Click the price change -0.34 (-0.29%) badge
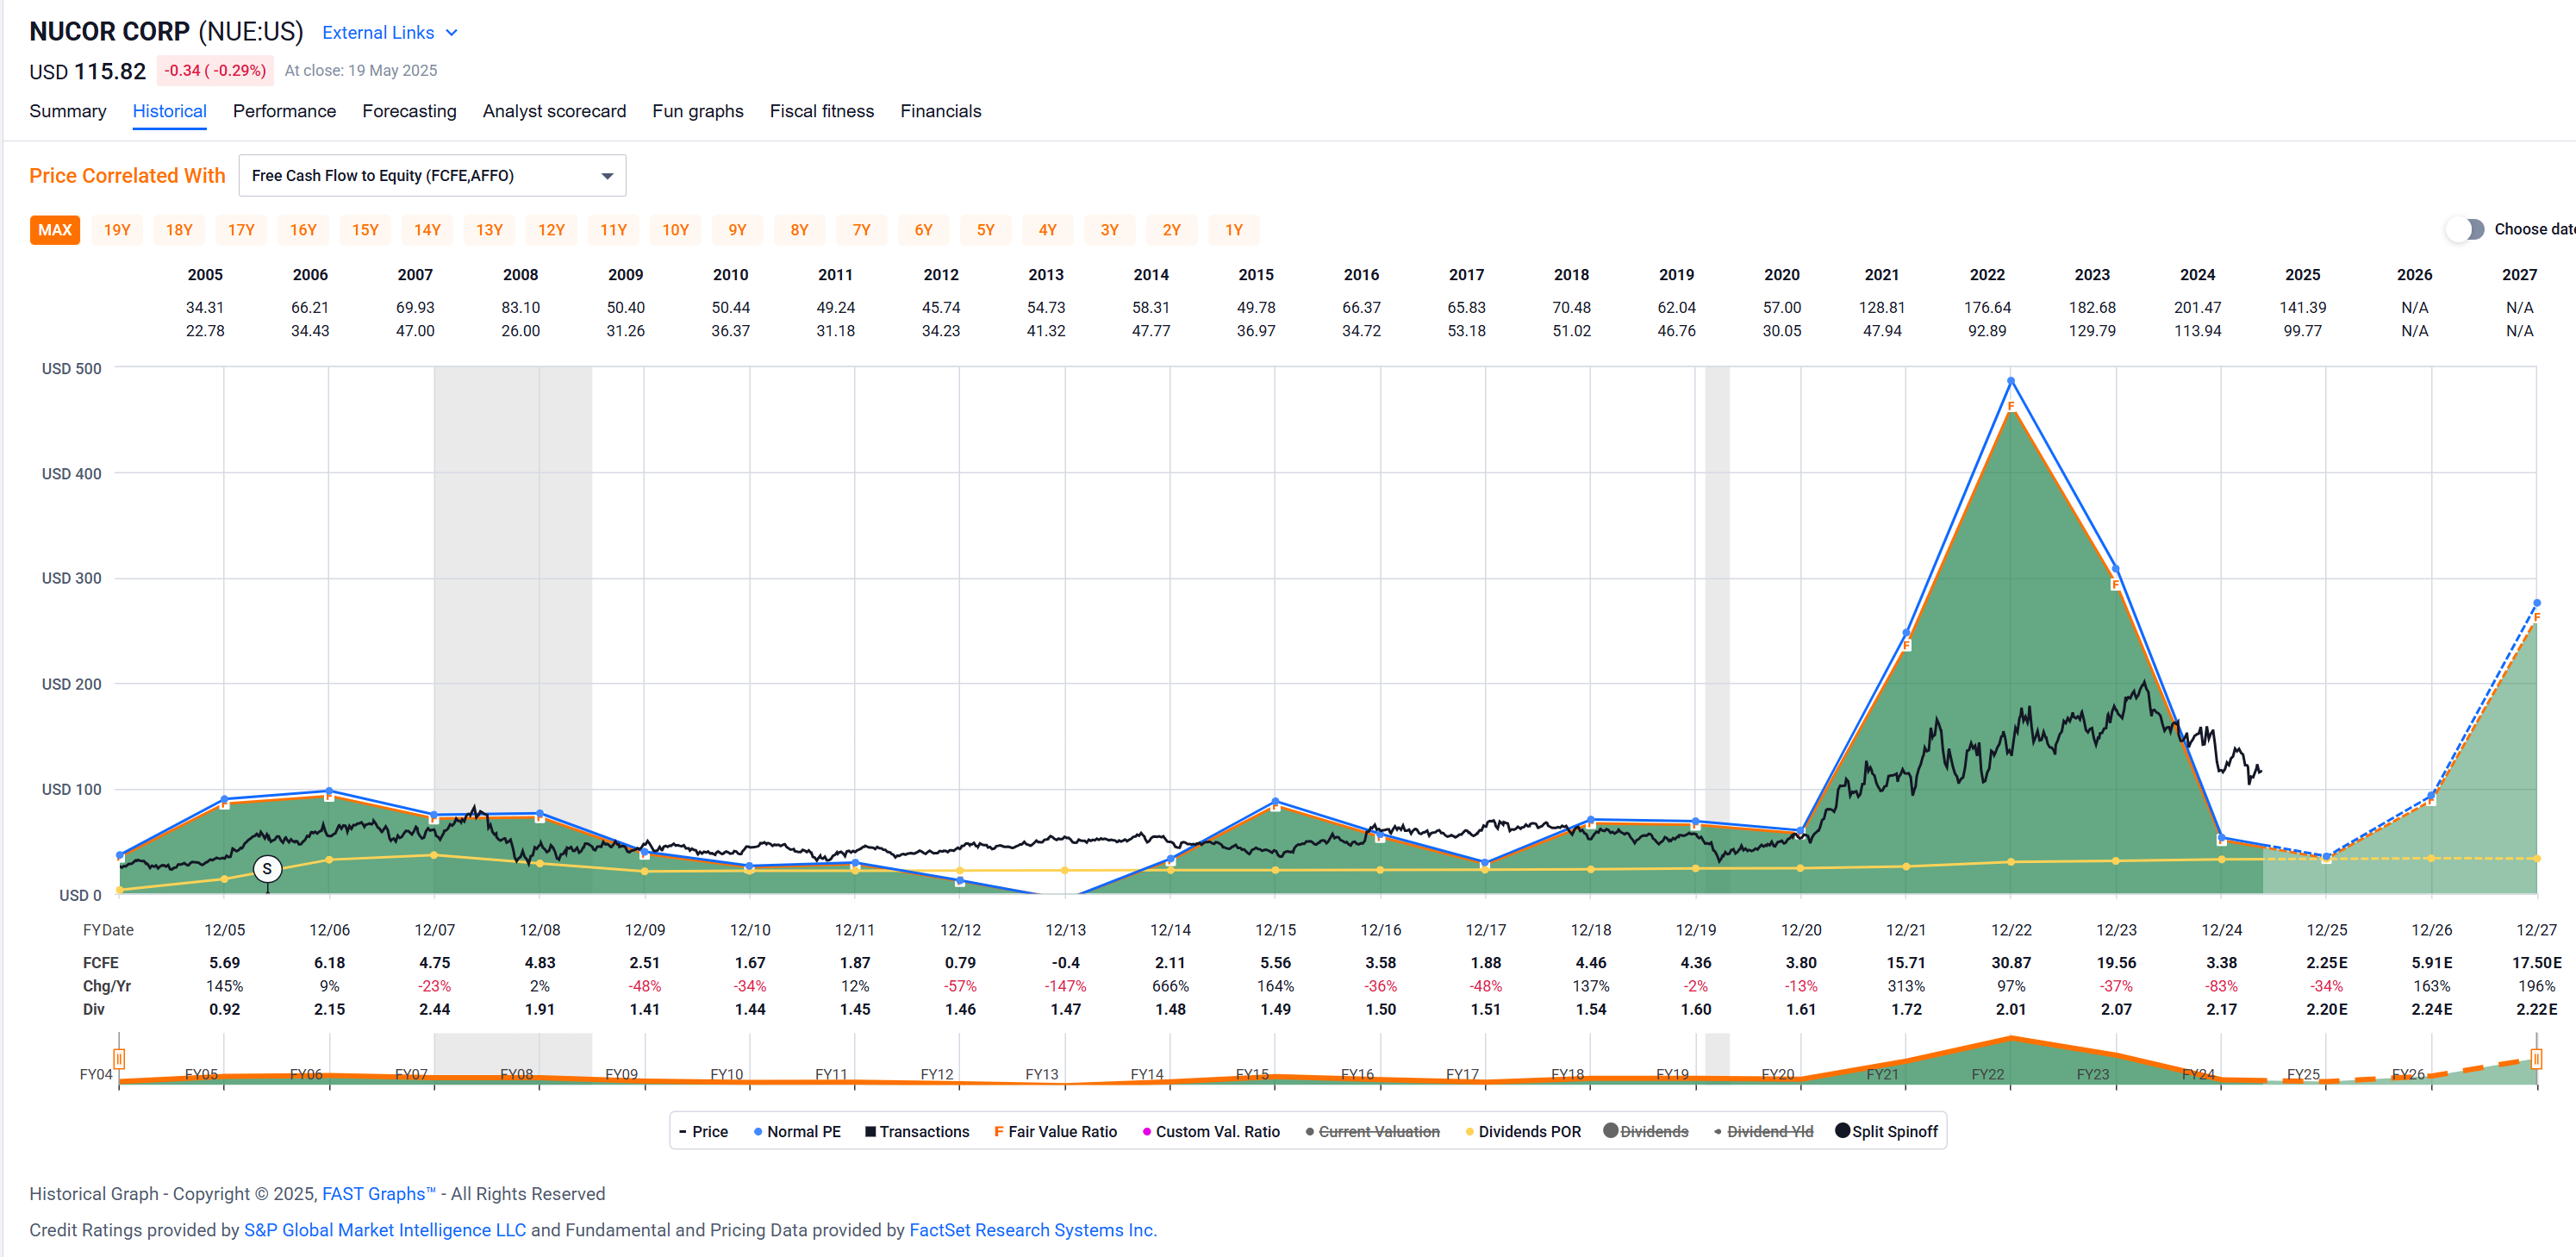 215,71
